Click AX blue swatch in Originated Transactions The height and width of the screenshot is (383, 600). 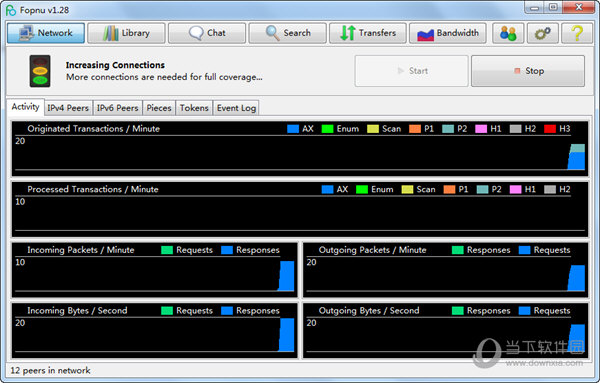293,129
